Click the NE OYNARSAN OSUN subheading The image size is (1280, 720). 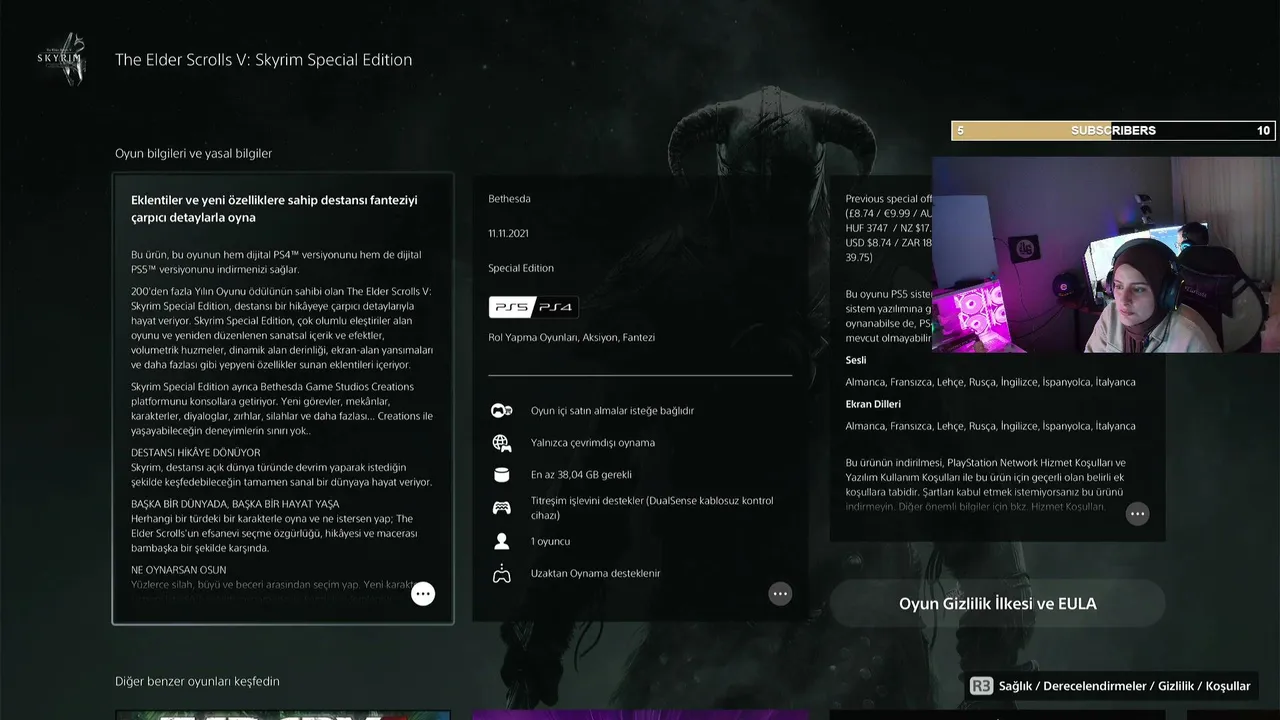(178, 570)
